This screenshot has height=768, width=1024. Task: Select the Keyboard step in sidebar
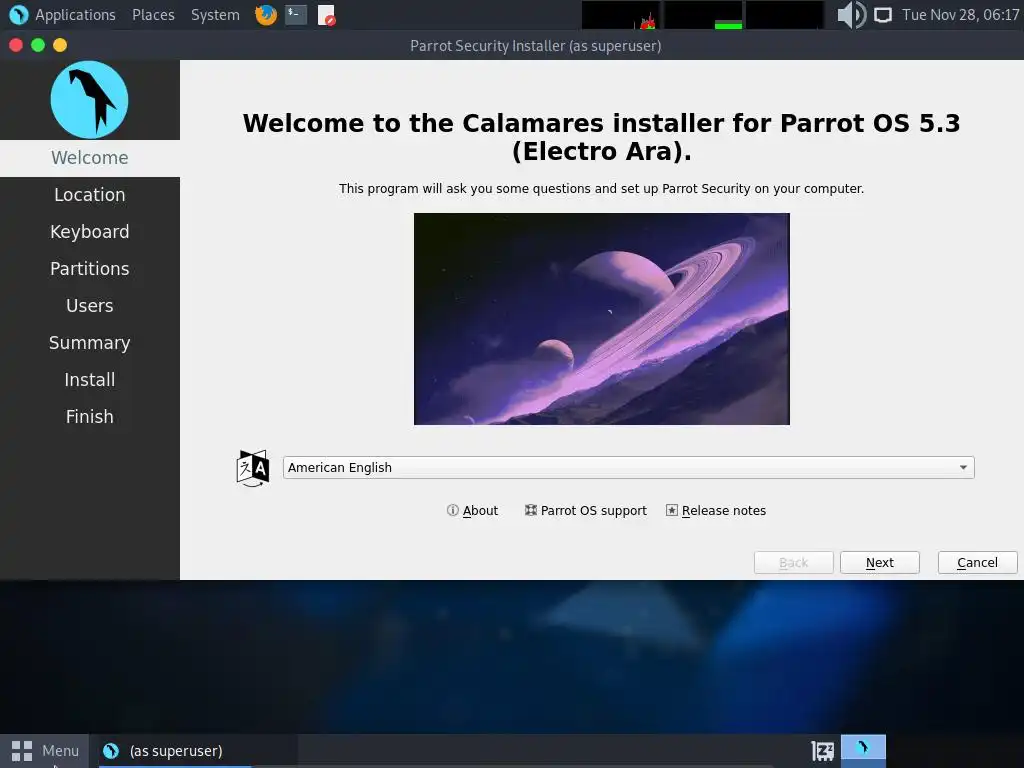pos(89,232)
